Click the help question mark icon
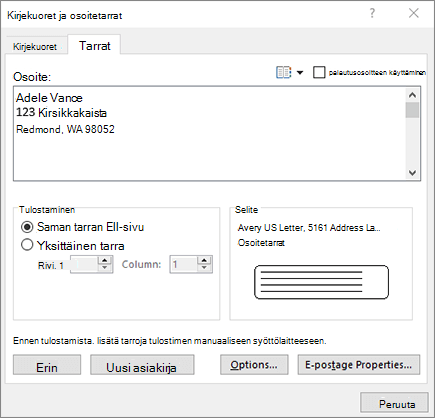This screenshot has height=418, width=435. (372, 13)
